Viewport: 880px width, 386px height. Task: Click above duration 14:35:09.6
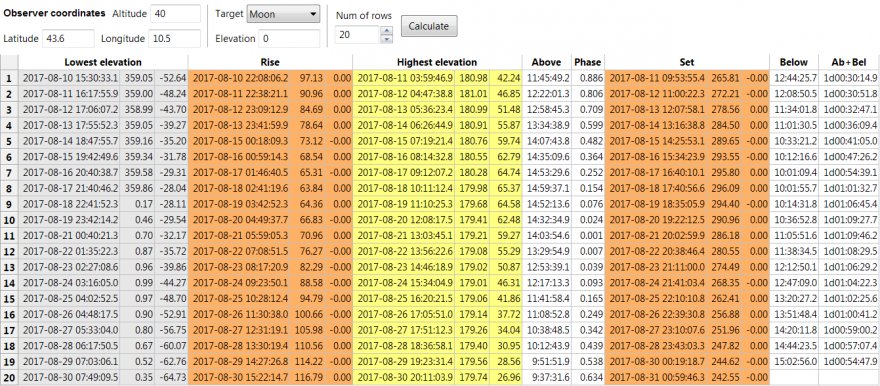(x=547, y=157)
